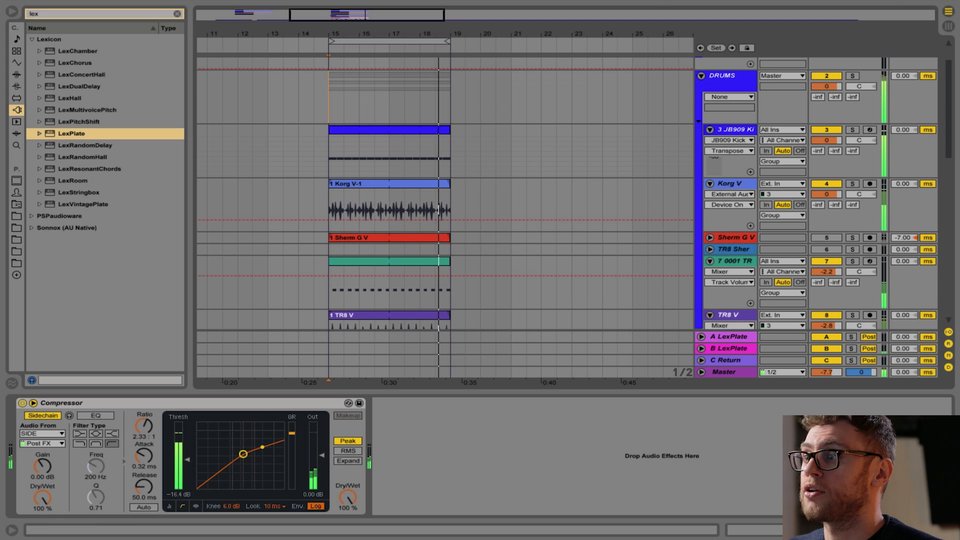This screenshot has height=540, width=960.
Task: Toggle the browser visibility triangle
Action: point(12,12)
